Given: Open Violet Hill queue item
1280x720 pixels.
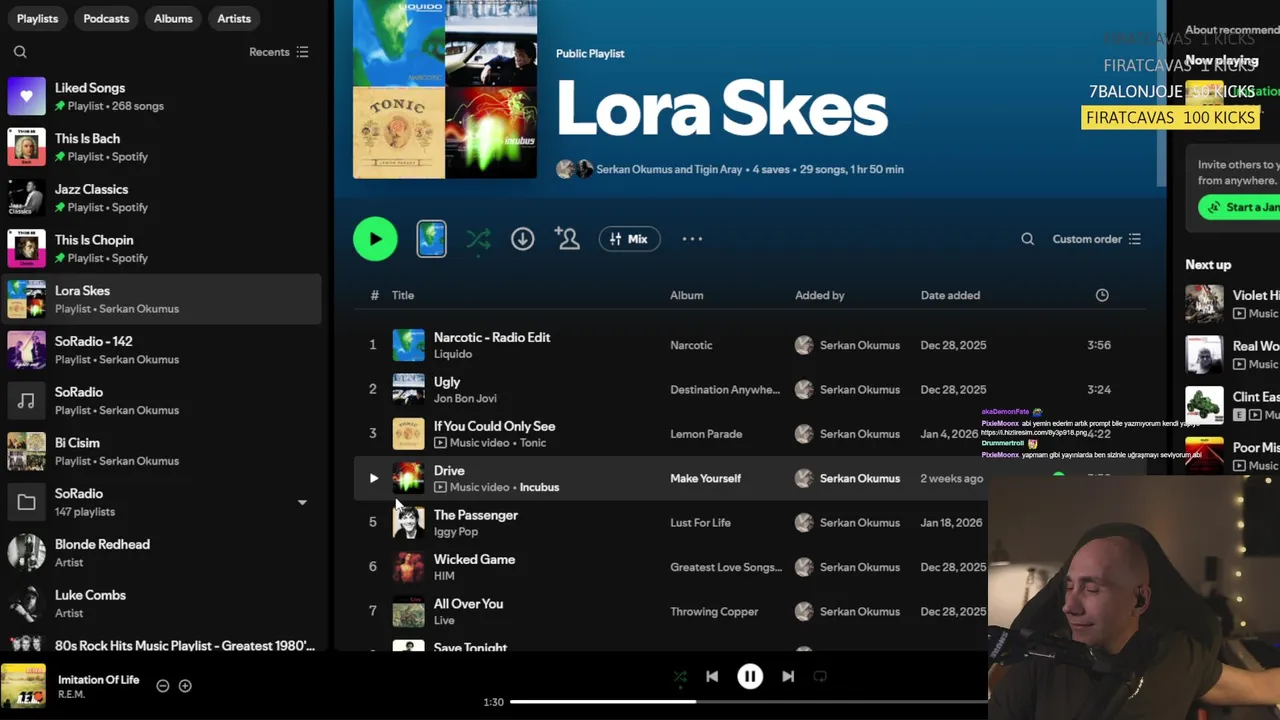Looking at the screenshot, I should (x=1232, y=304).
